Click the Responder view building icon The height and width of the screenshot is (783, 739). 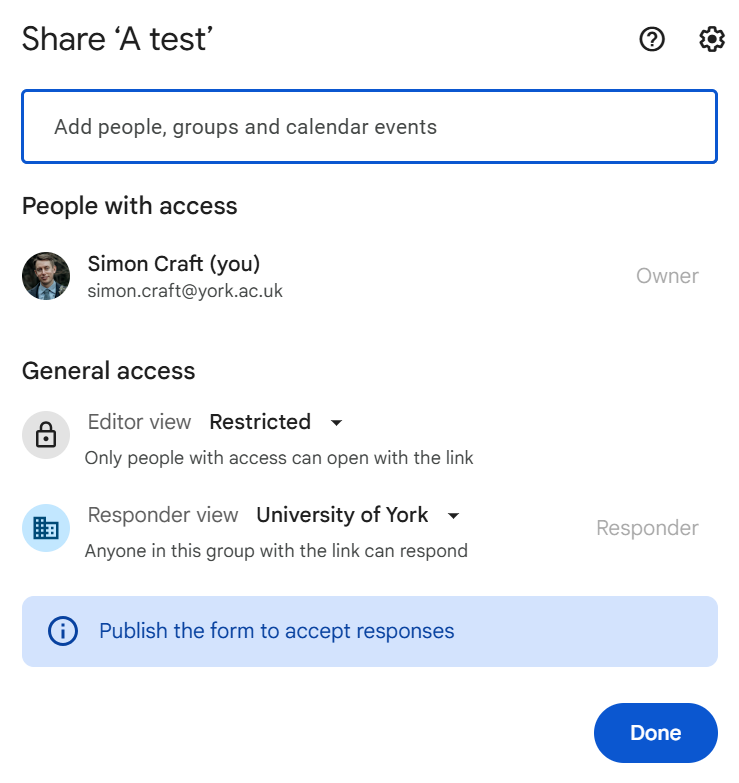(46, 528)
